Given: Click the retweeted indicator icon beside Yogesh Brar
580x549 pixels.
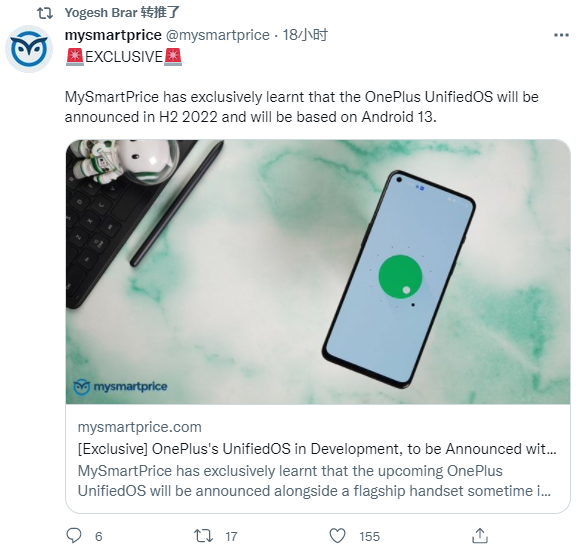Looking at the screenshot, I should pos(45,13).
